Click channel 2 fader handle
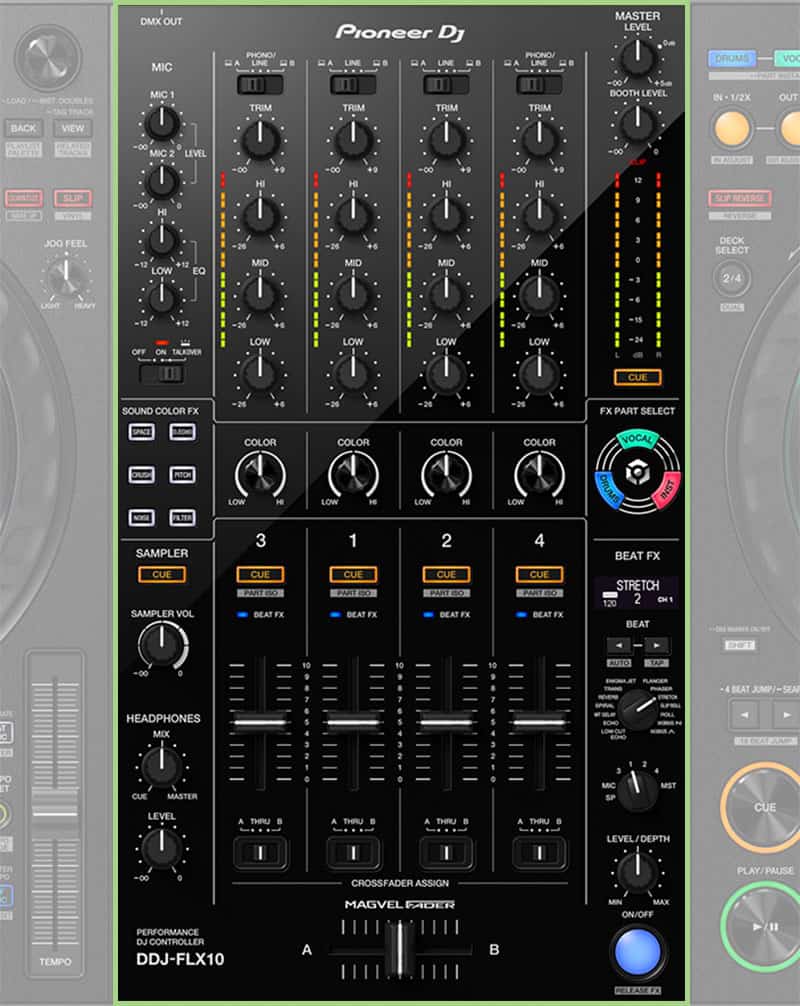Screen dimensions: 800x1006 click(446, 722)
